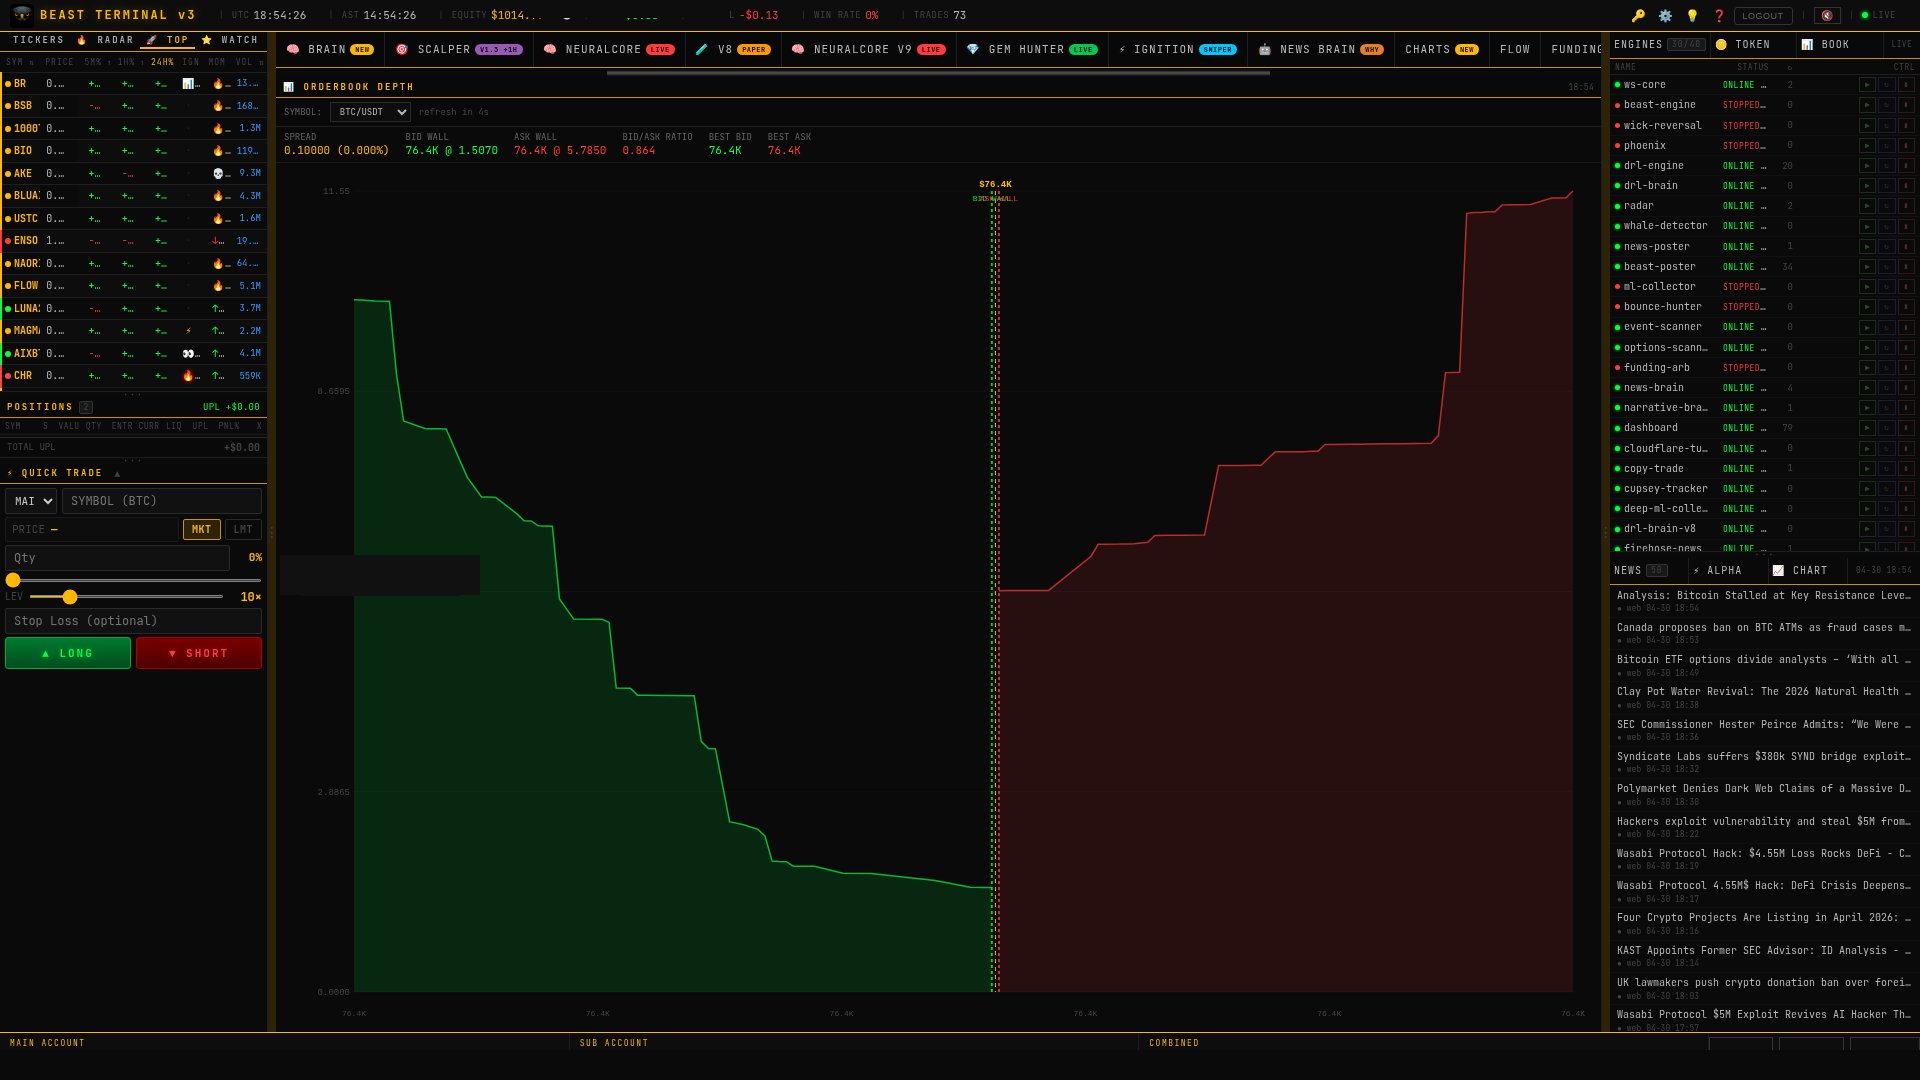1920x1080 pixels.
Task: Start the beast-engine with its play icon
Action: [1867, 105]
